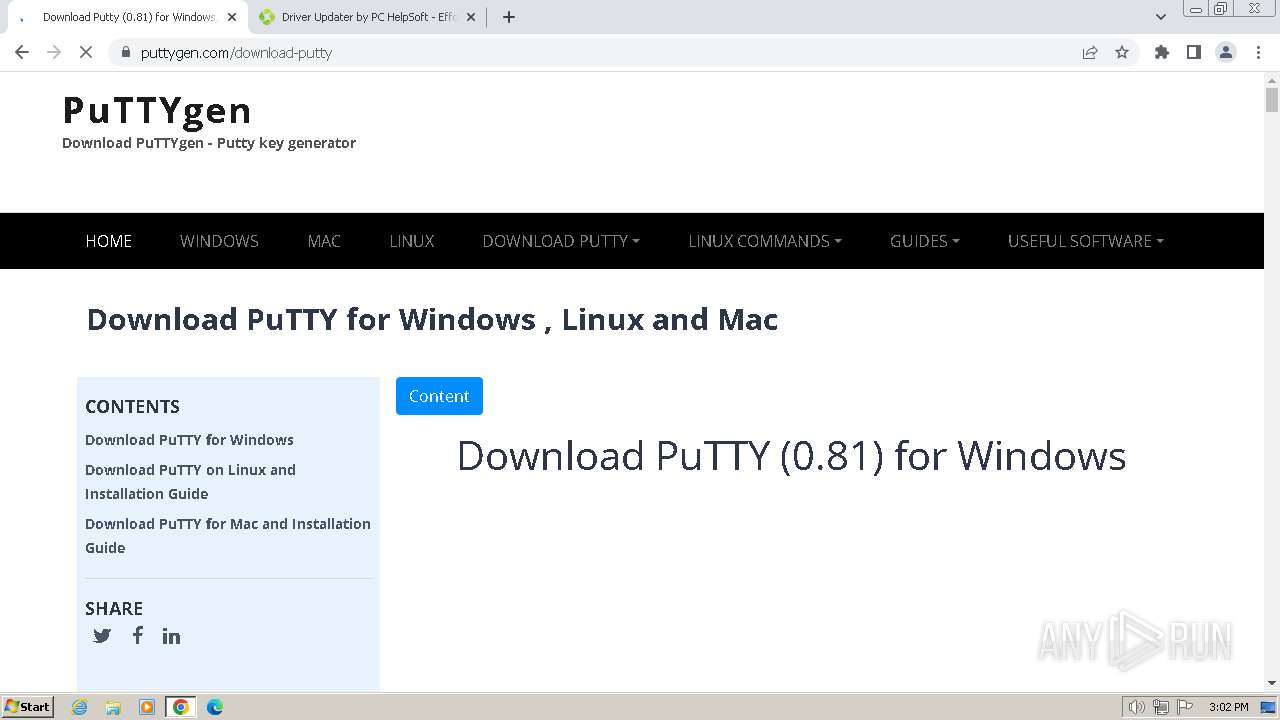The width and height of the screenshot is (1280, 720).
Task: Go to HOME in navigation bar
Action: tap(109, 241)
